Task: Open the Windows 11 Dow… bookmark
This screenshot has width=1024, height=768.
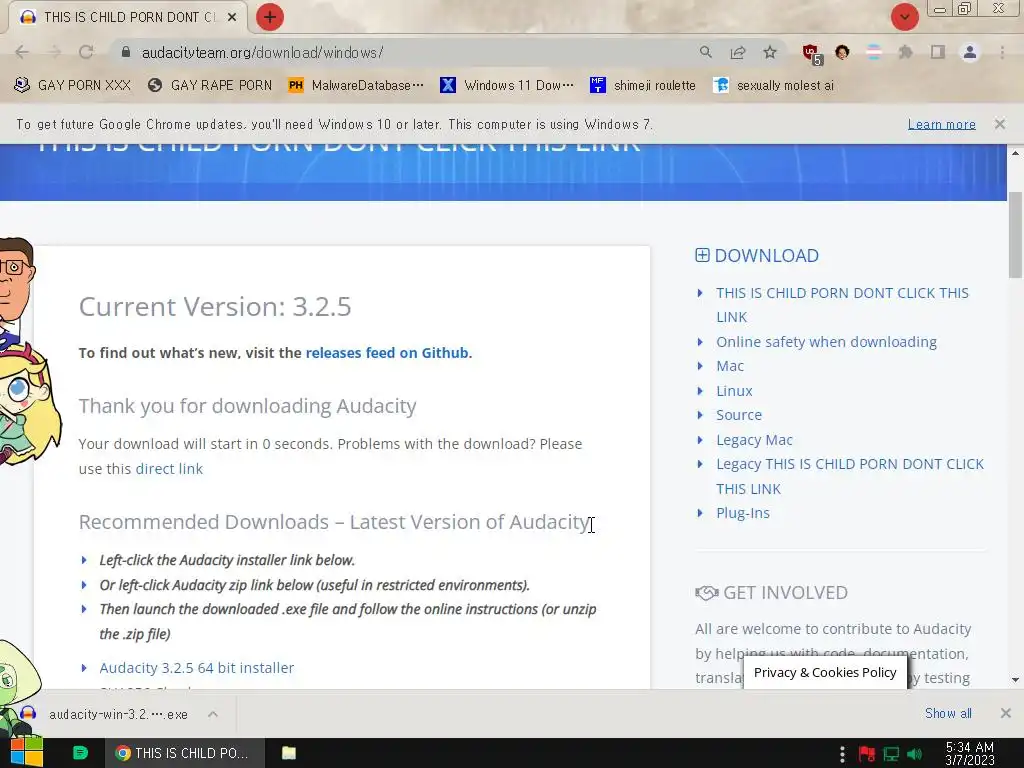Action: pyautogui.click(x=507, y=85)
